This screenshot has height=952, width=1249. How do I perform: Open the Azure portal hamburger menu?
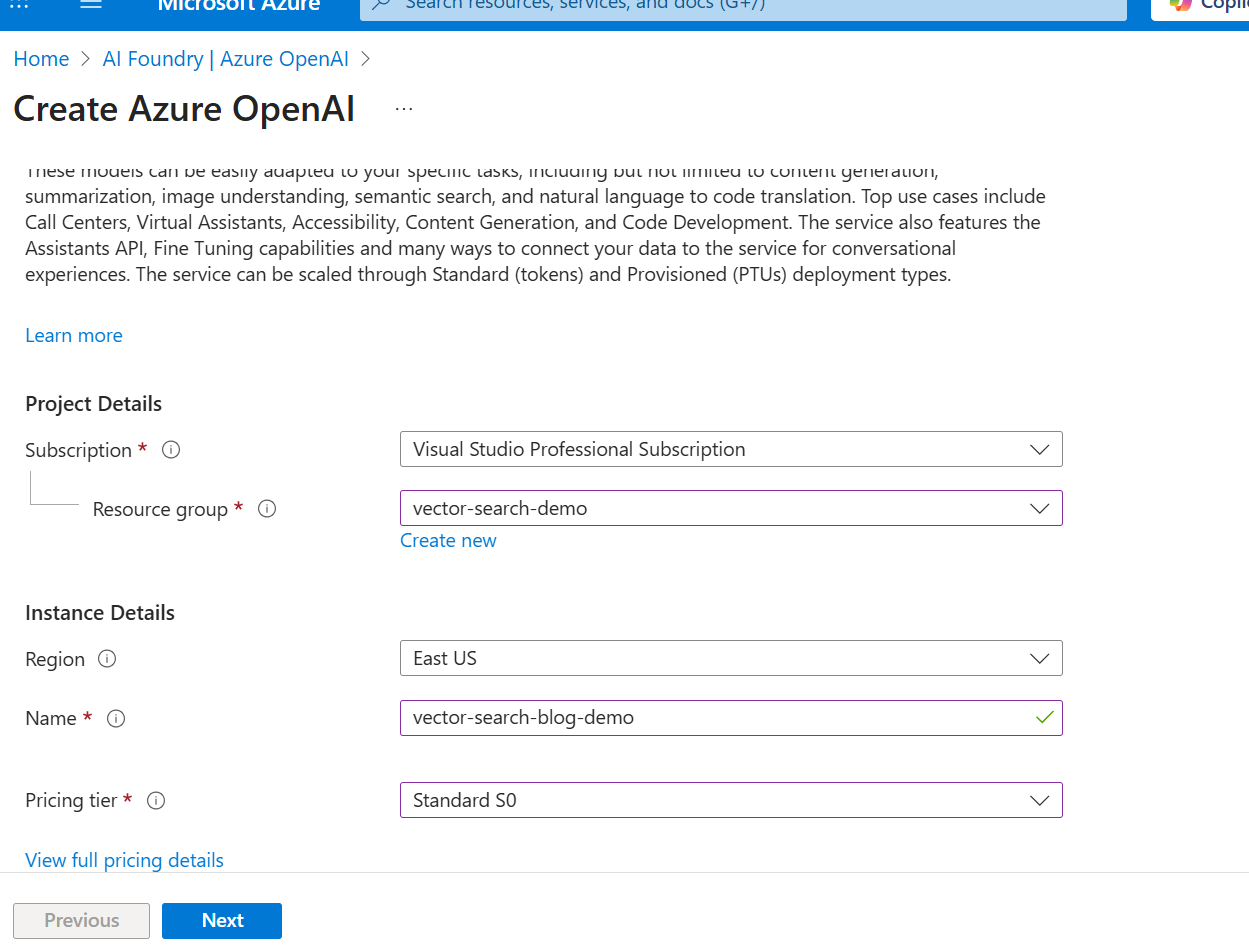click(x=91, y=4)
